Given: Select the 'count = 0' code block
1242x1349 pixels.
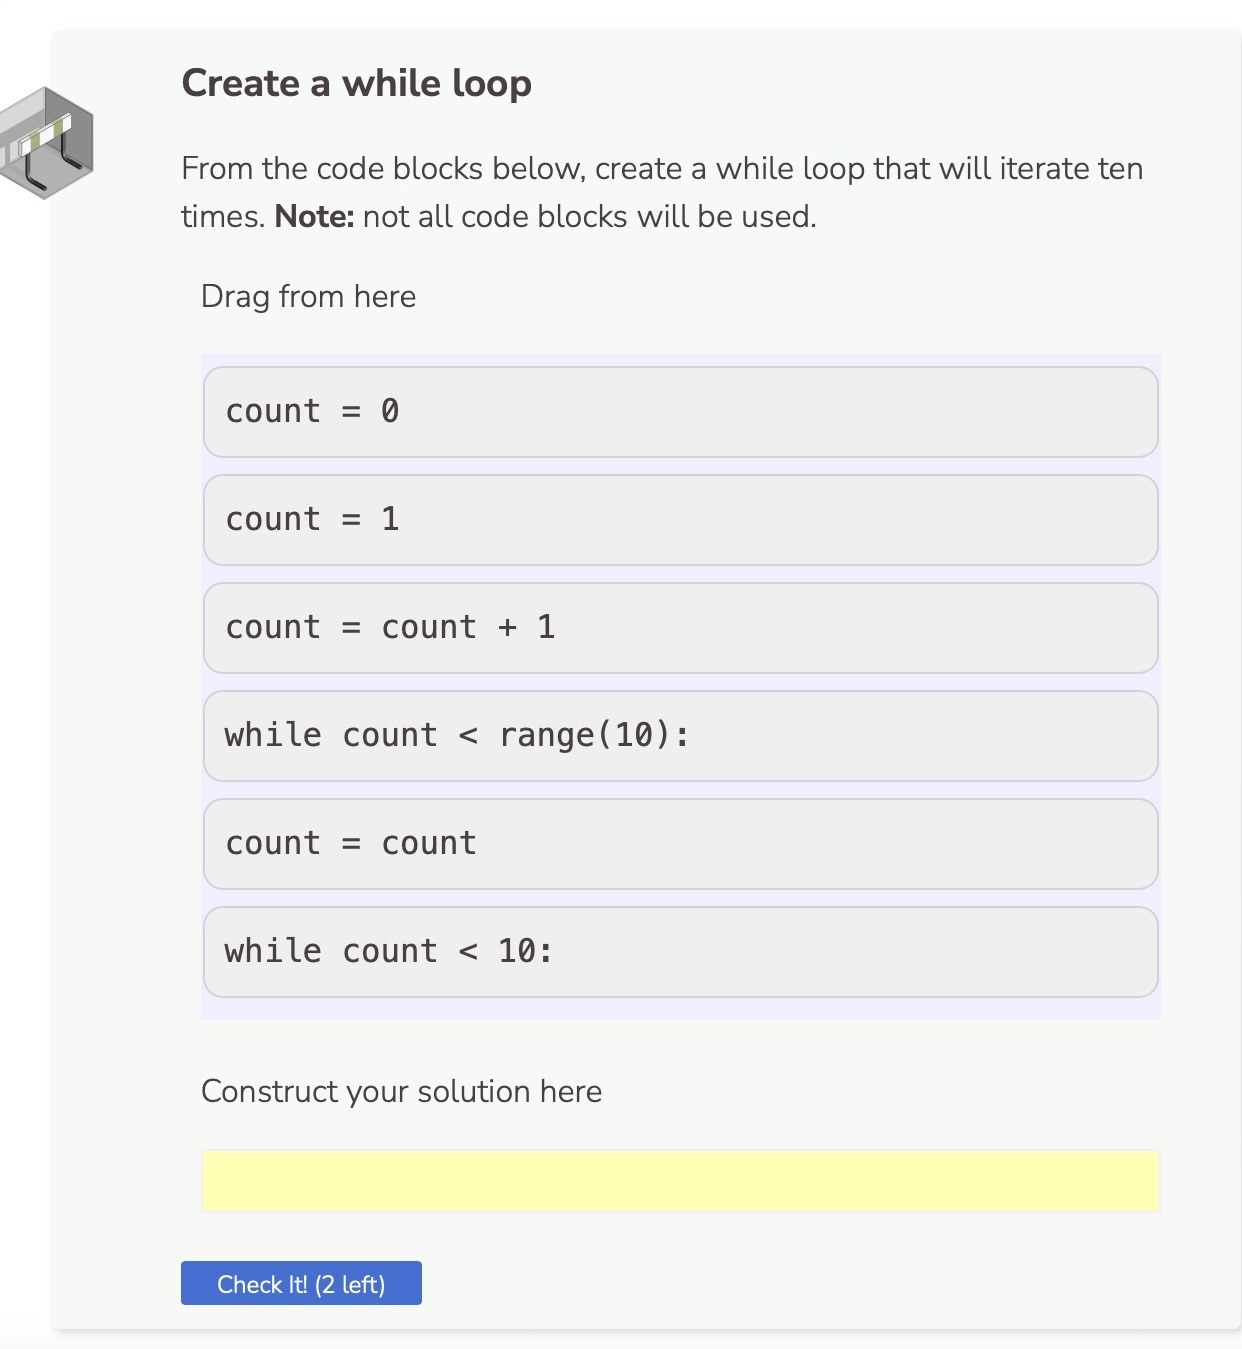Looking at the screenshot, I should coord(680,411).
